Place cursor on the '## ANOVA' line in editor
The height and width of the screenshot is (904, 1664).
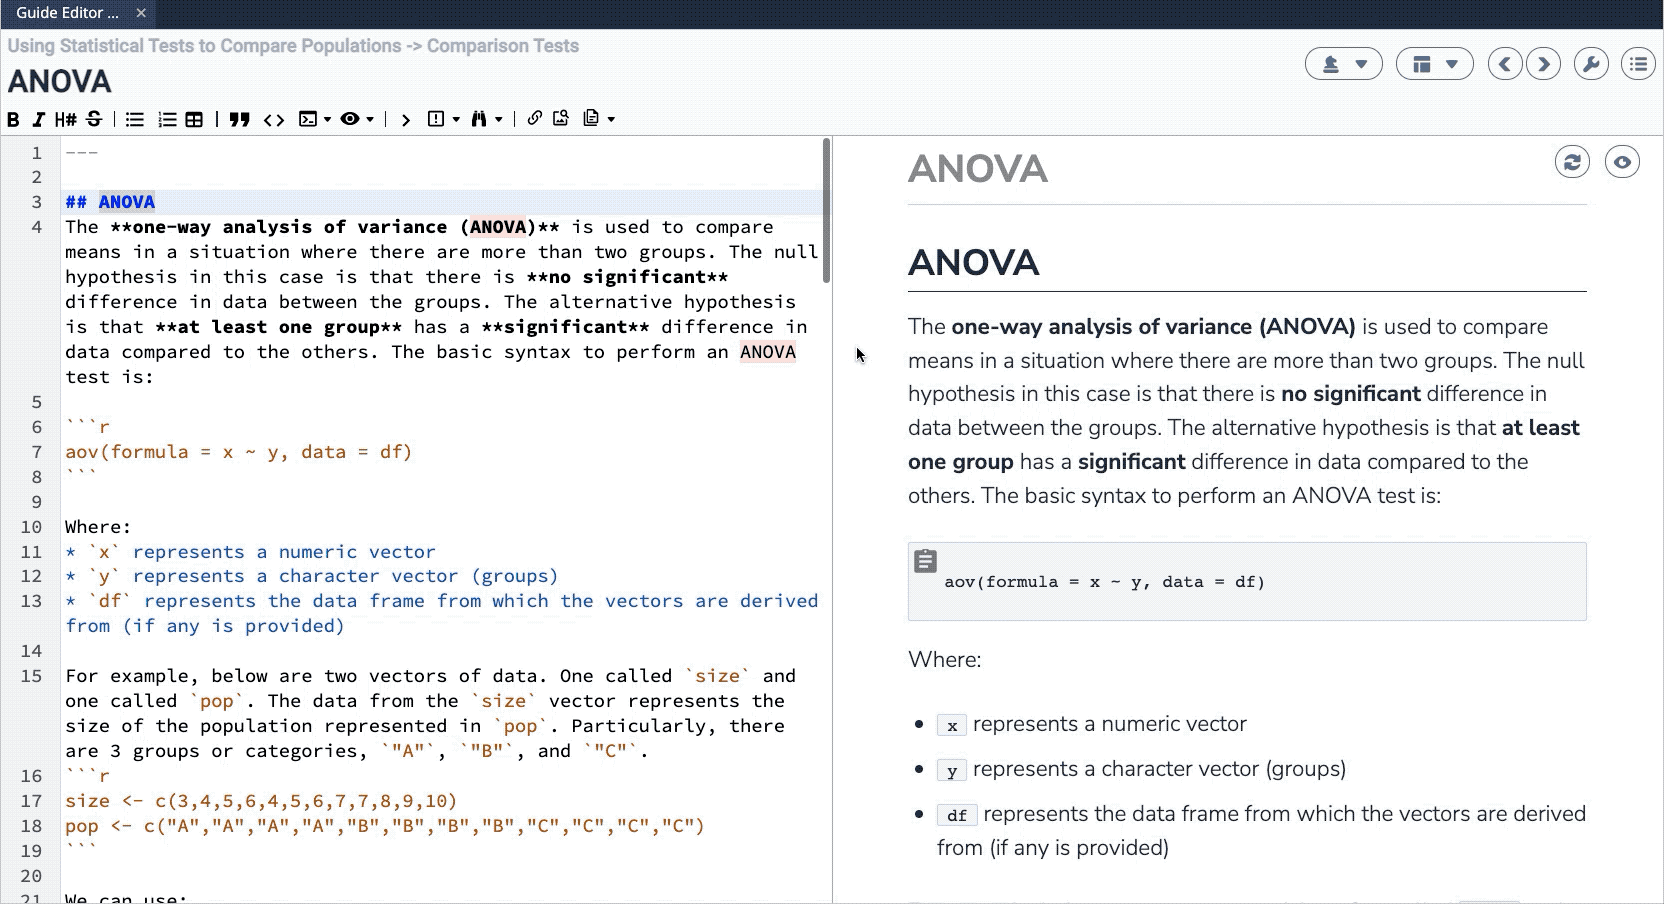[444, 202]
